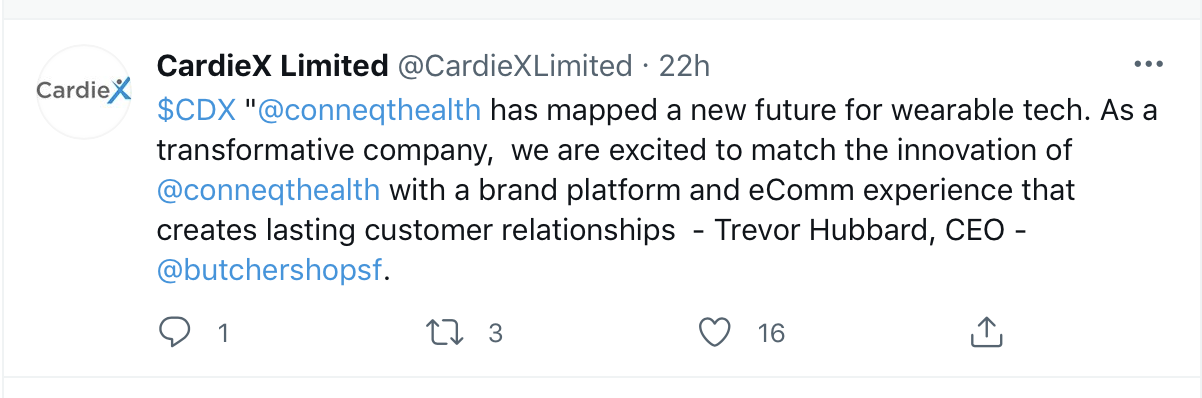Open @conneqthealth mention after $CDX
1202x398 pixels.
(x=370, y=110)
